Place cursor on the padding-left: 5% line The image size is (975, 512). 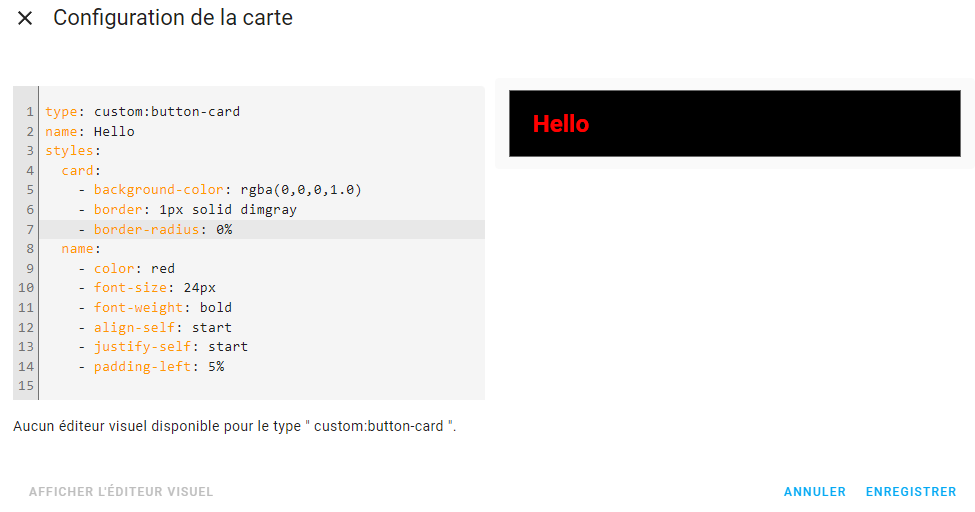pyautogui.click(x=158, y=366)
